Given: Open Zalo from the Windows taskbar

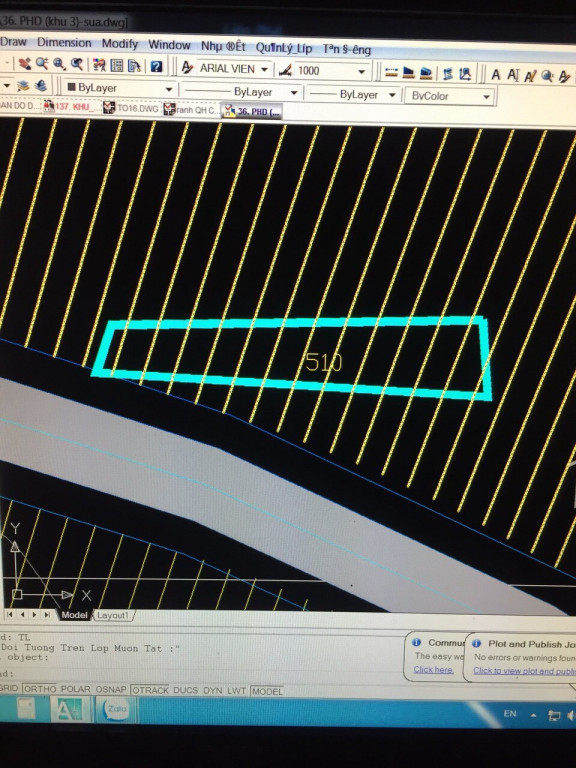Looking at the screenshot, I should pos(116,709).
